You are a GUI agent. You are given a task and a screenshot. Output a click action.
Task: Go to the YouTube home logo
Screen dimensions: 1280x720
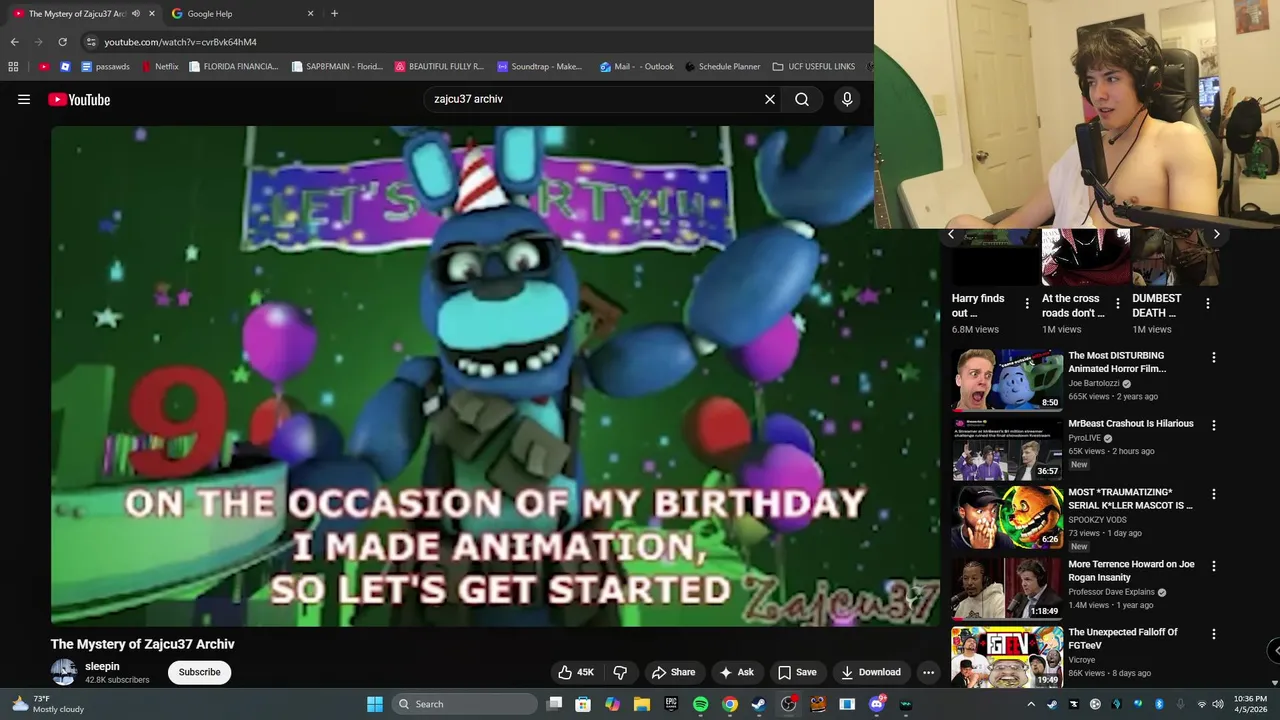pyautogui.click(x=79, y=99)
